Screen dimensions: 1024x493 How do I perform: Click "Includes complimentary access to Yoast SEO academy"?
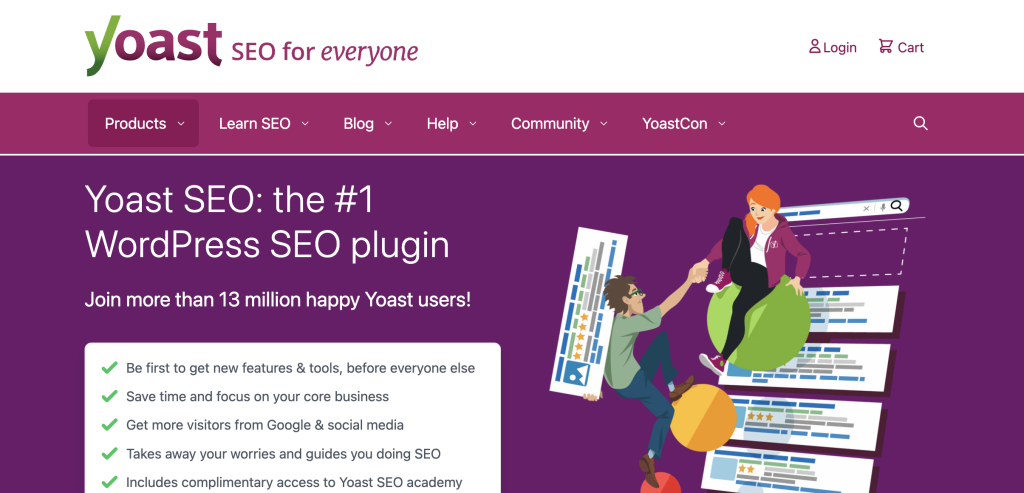294,483
